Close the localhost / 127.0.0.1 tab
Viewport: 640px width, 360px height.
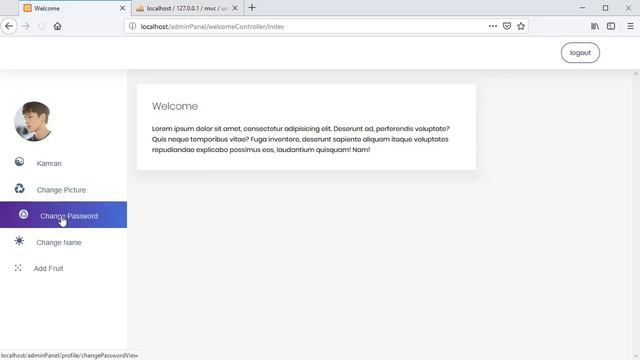235,8
